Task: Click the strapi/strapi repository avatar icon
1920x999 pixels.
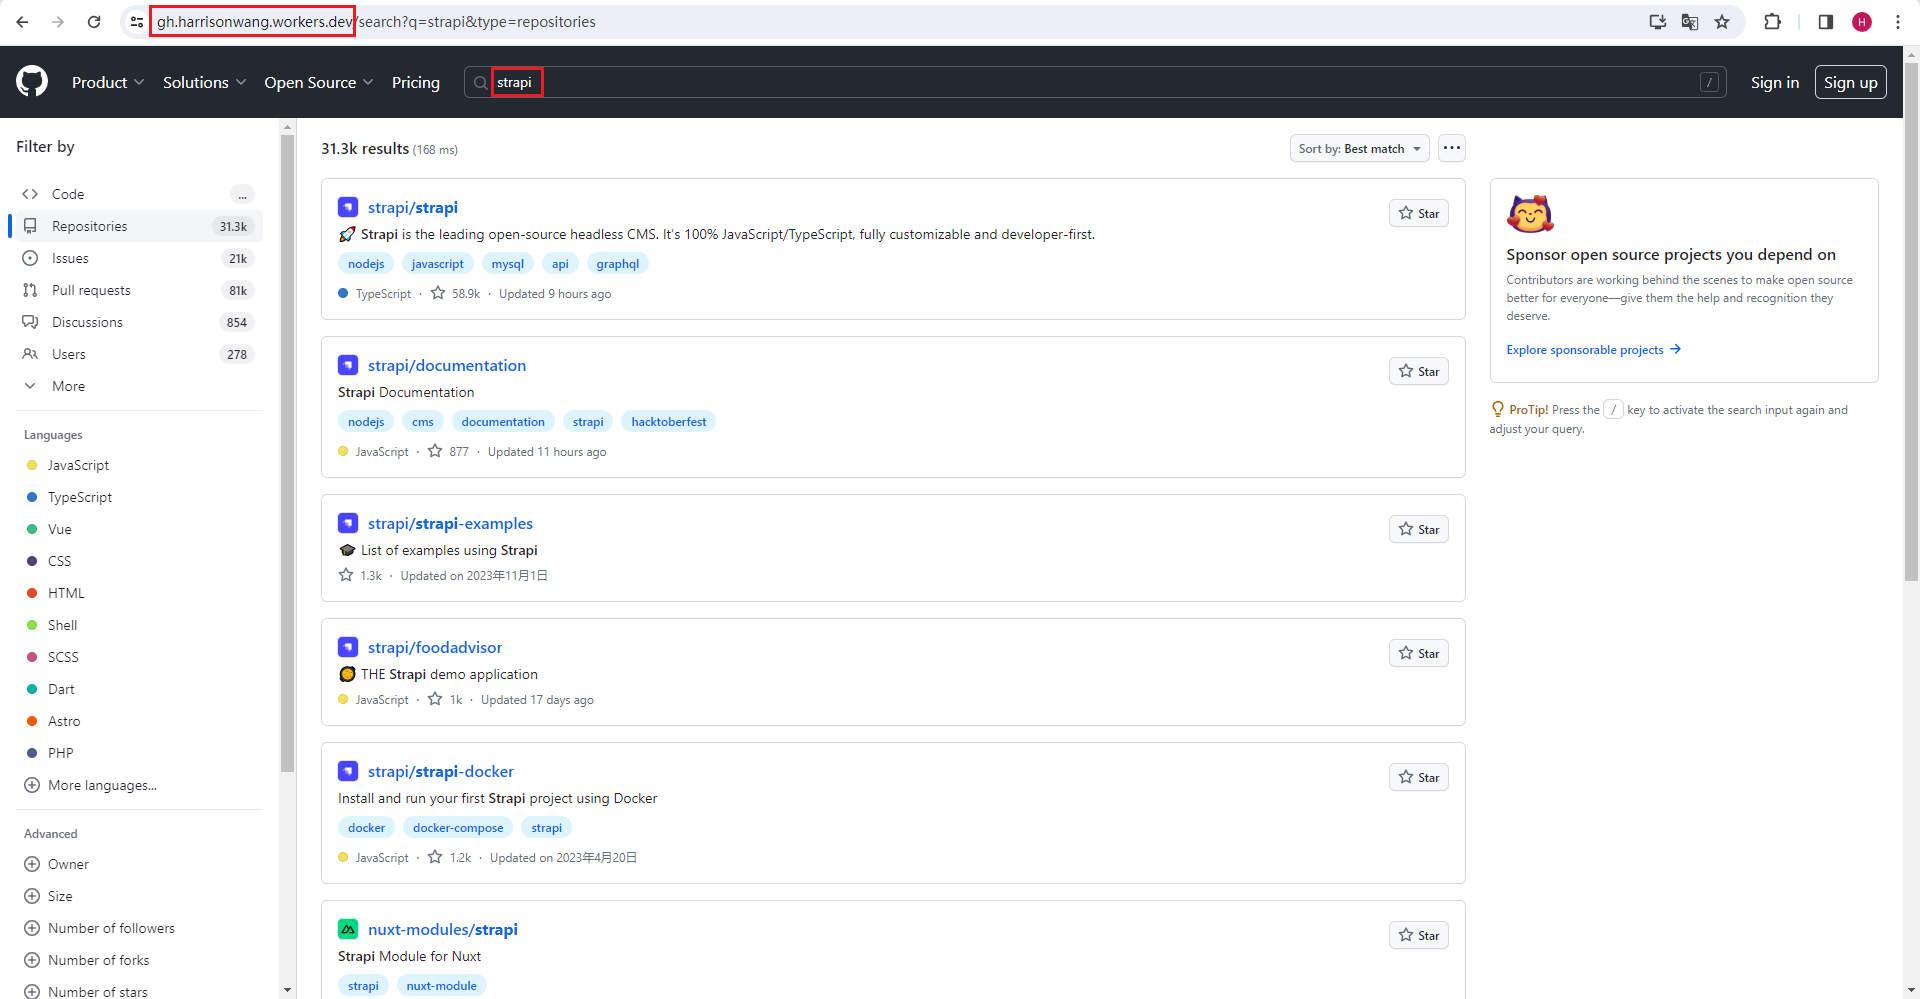Action: [348, 207]
